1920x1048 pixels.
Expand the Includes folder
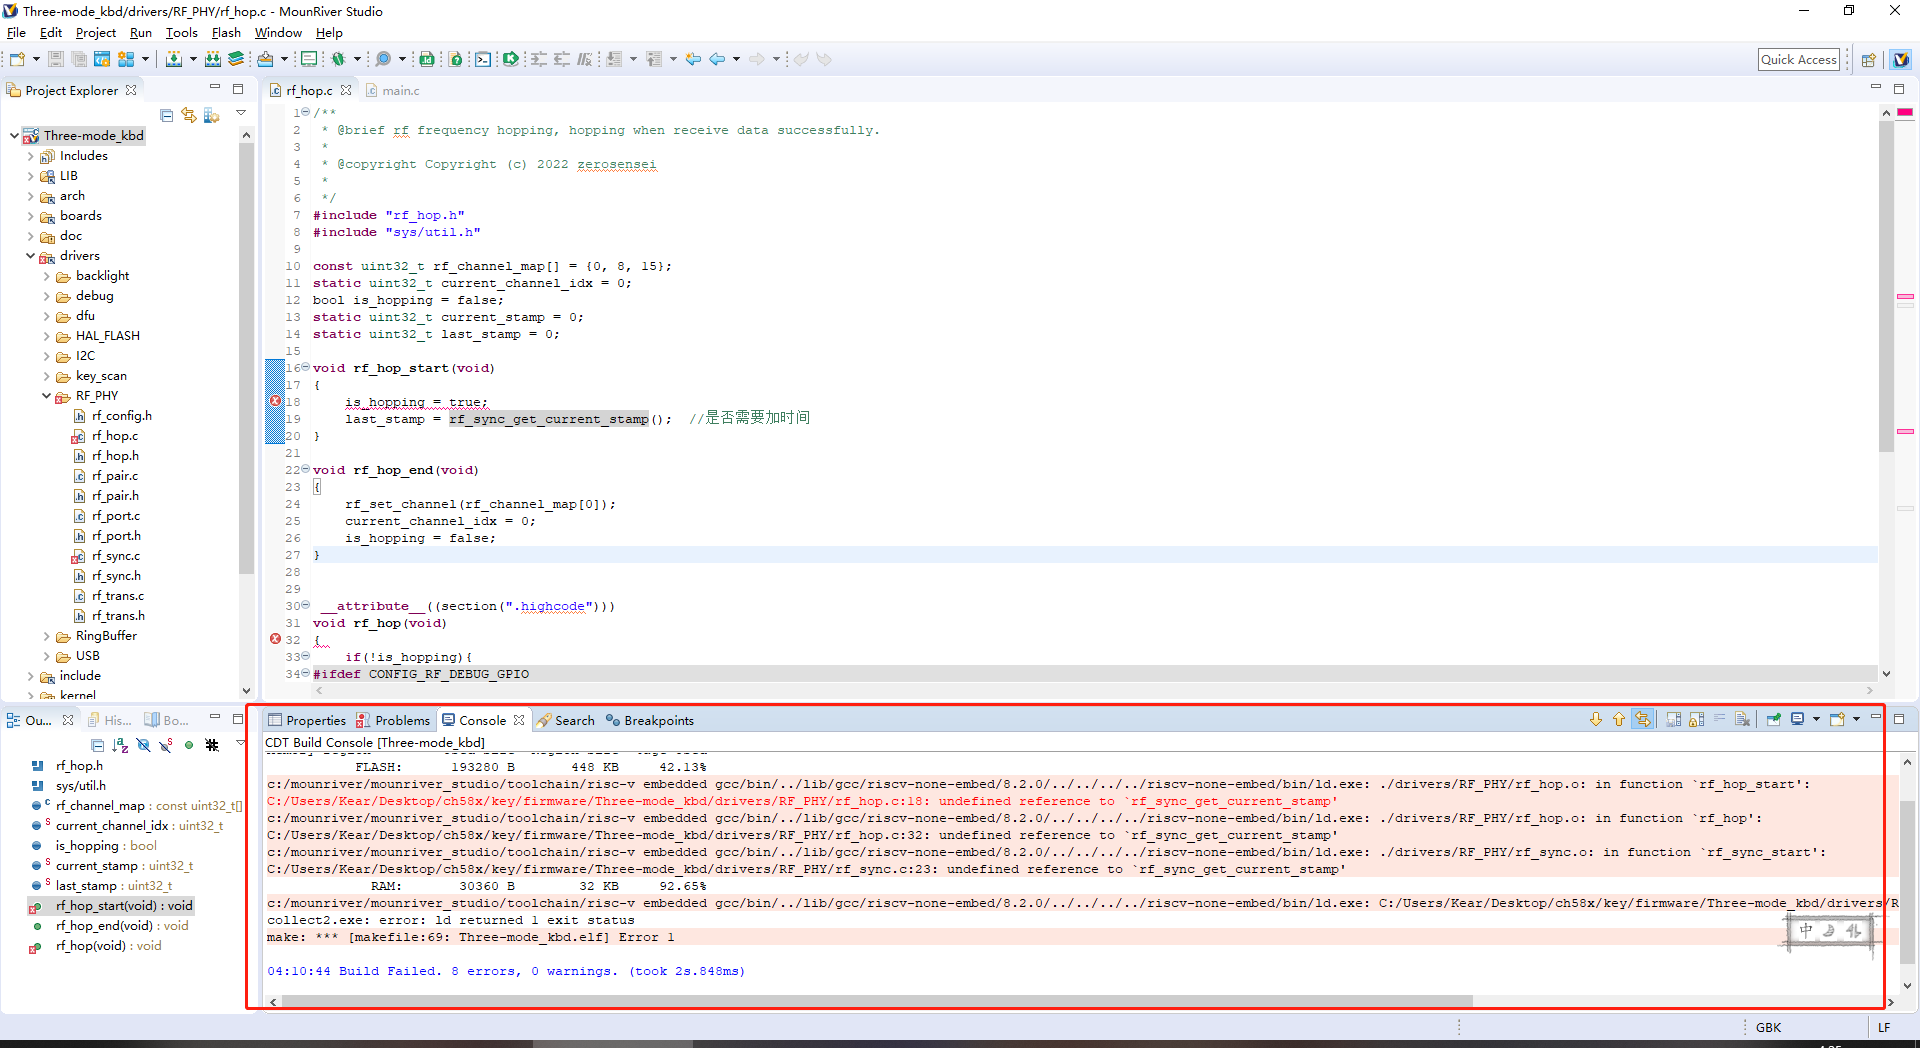tap(31, 156)
